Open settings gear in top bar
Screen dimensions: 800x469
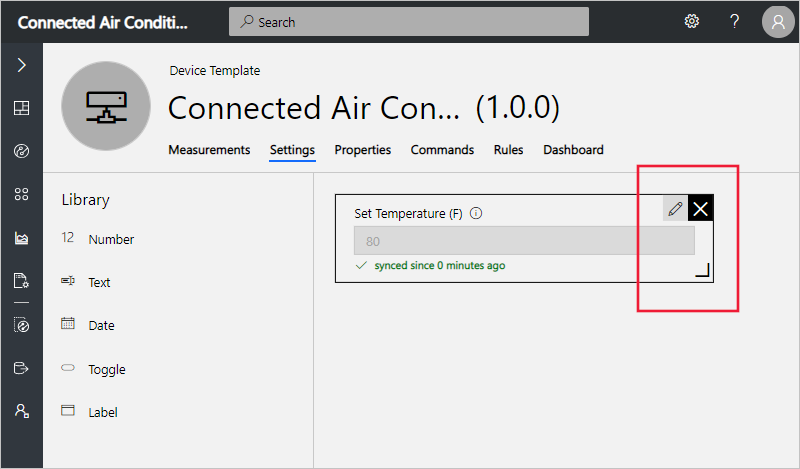691,21
